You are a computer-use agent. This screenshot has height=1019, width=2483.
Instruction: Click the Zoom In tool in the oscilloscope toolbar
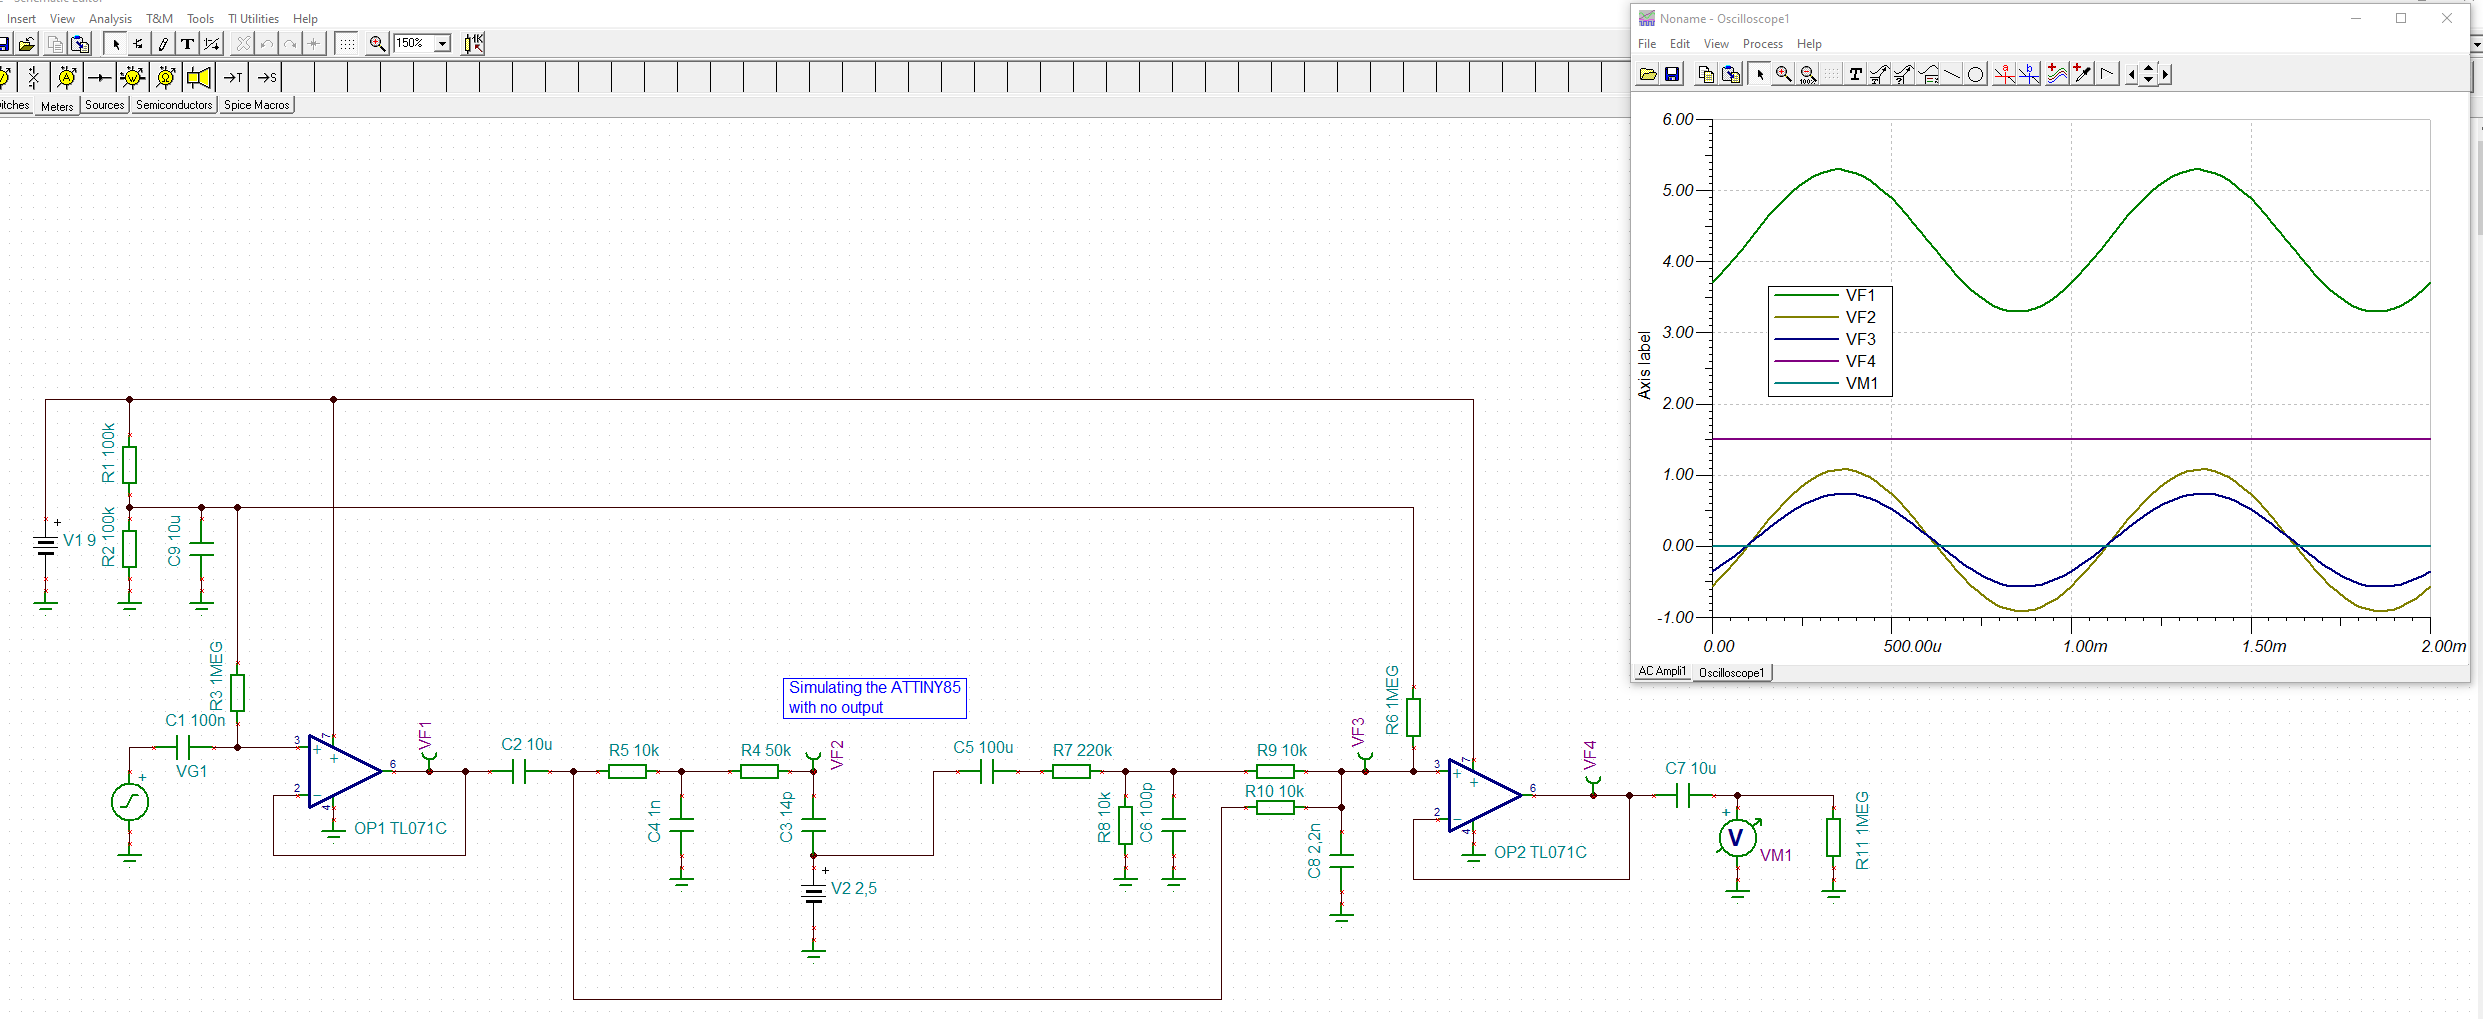click(1785, 74)
